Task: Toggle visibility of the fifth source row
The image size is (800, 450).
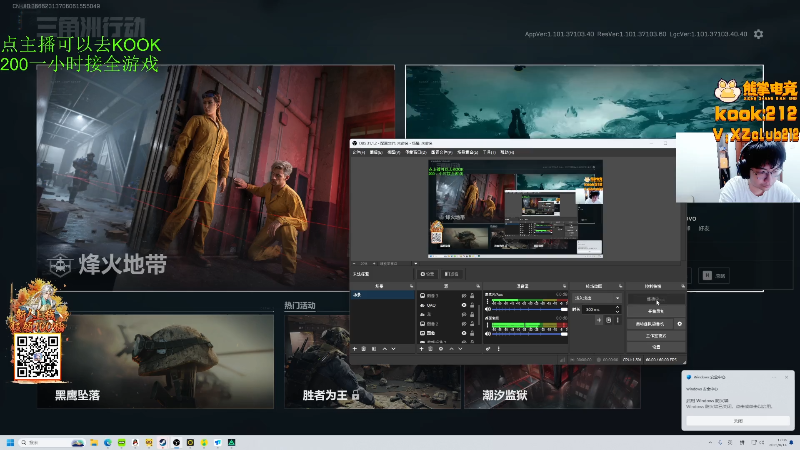Action: pyautogui.click(x=464, y=333)
